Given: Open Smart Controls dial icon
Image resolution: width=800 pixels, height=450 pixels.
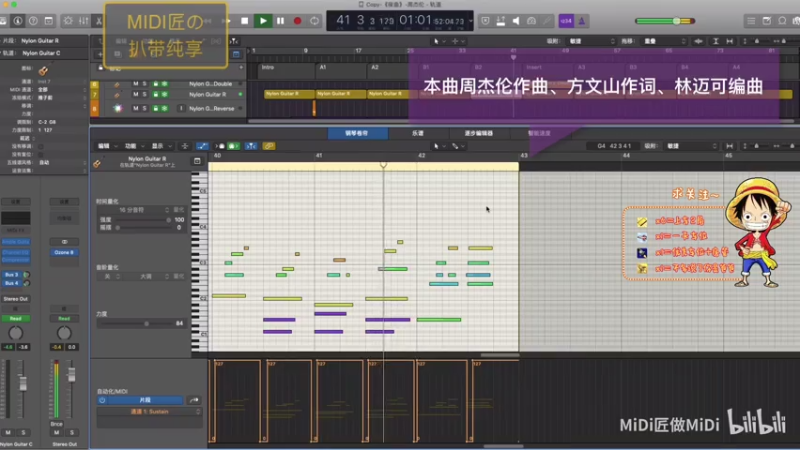Looking at the screenshot, I should [x=68, y=21].
